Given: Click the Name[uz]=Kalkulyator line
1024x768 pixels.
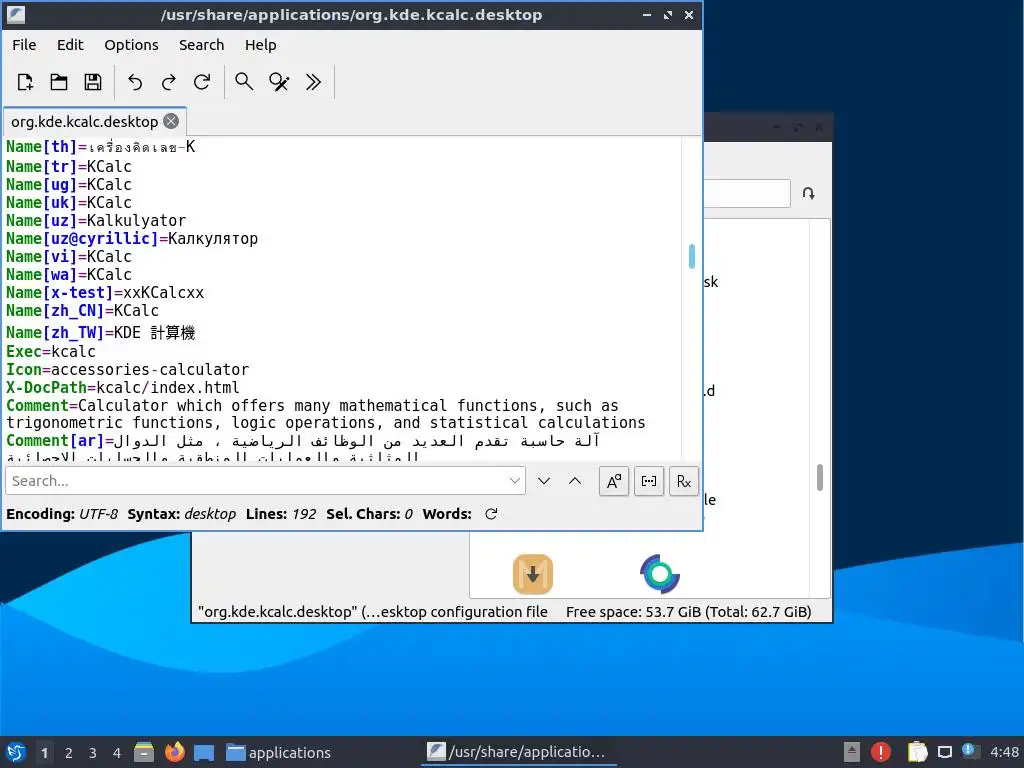Looking at the screenshot, I should point(96,221).
